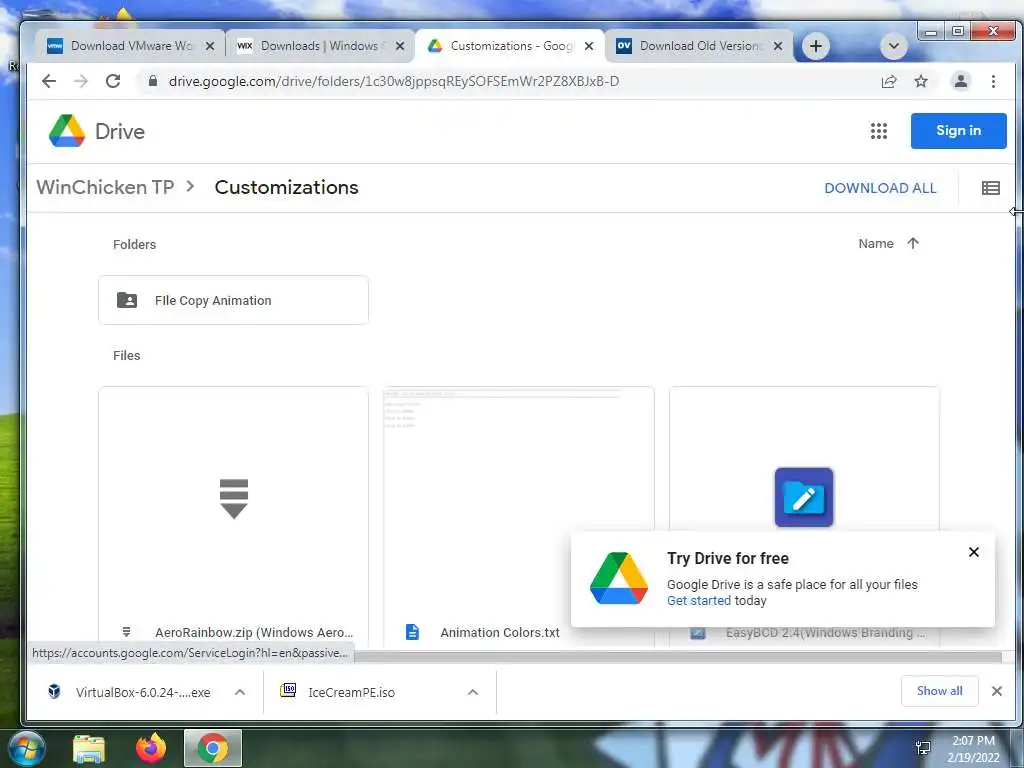
Task: Expand IceCreamPE.iso download options chevron
Action: pyautogui.click(x=473, y=692)
